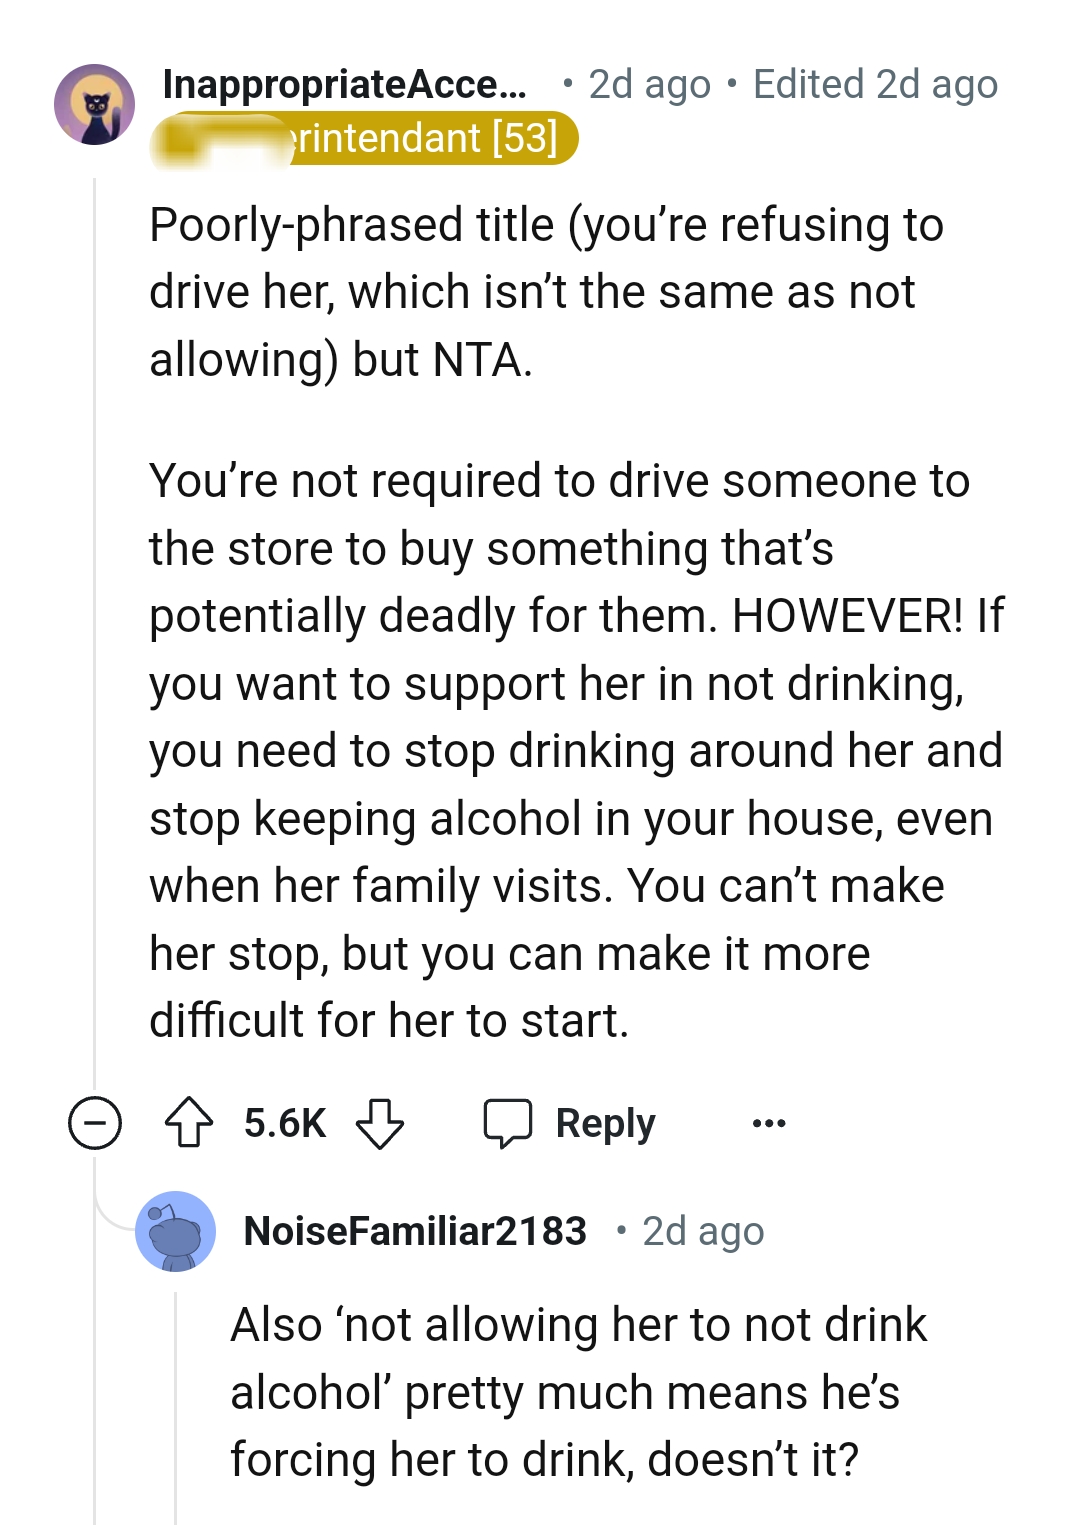Toggle an upvote on the 5.6K comment
This screenshot has height=1525, width=1080.
click(x=190, y=1122)
